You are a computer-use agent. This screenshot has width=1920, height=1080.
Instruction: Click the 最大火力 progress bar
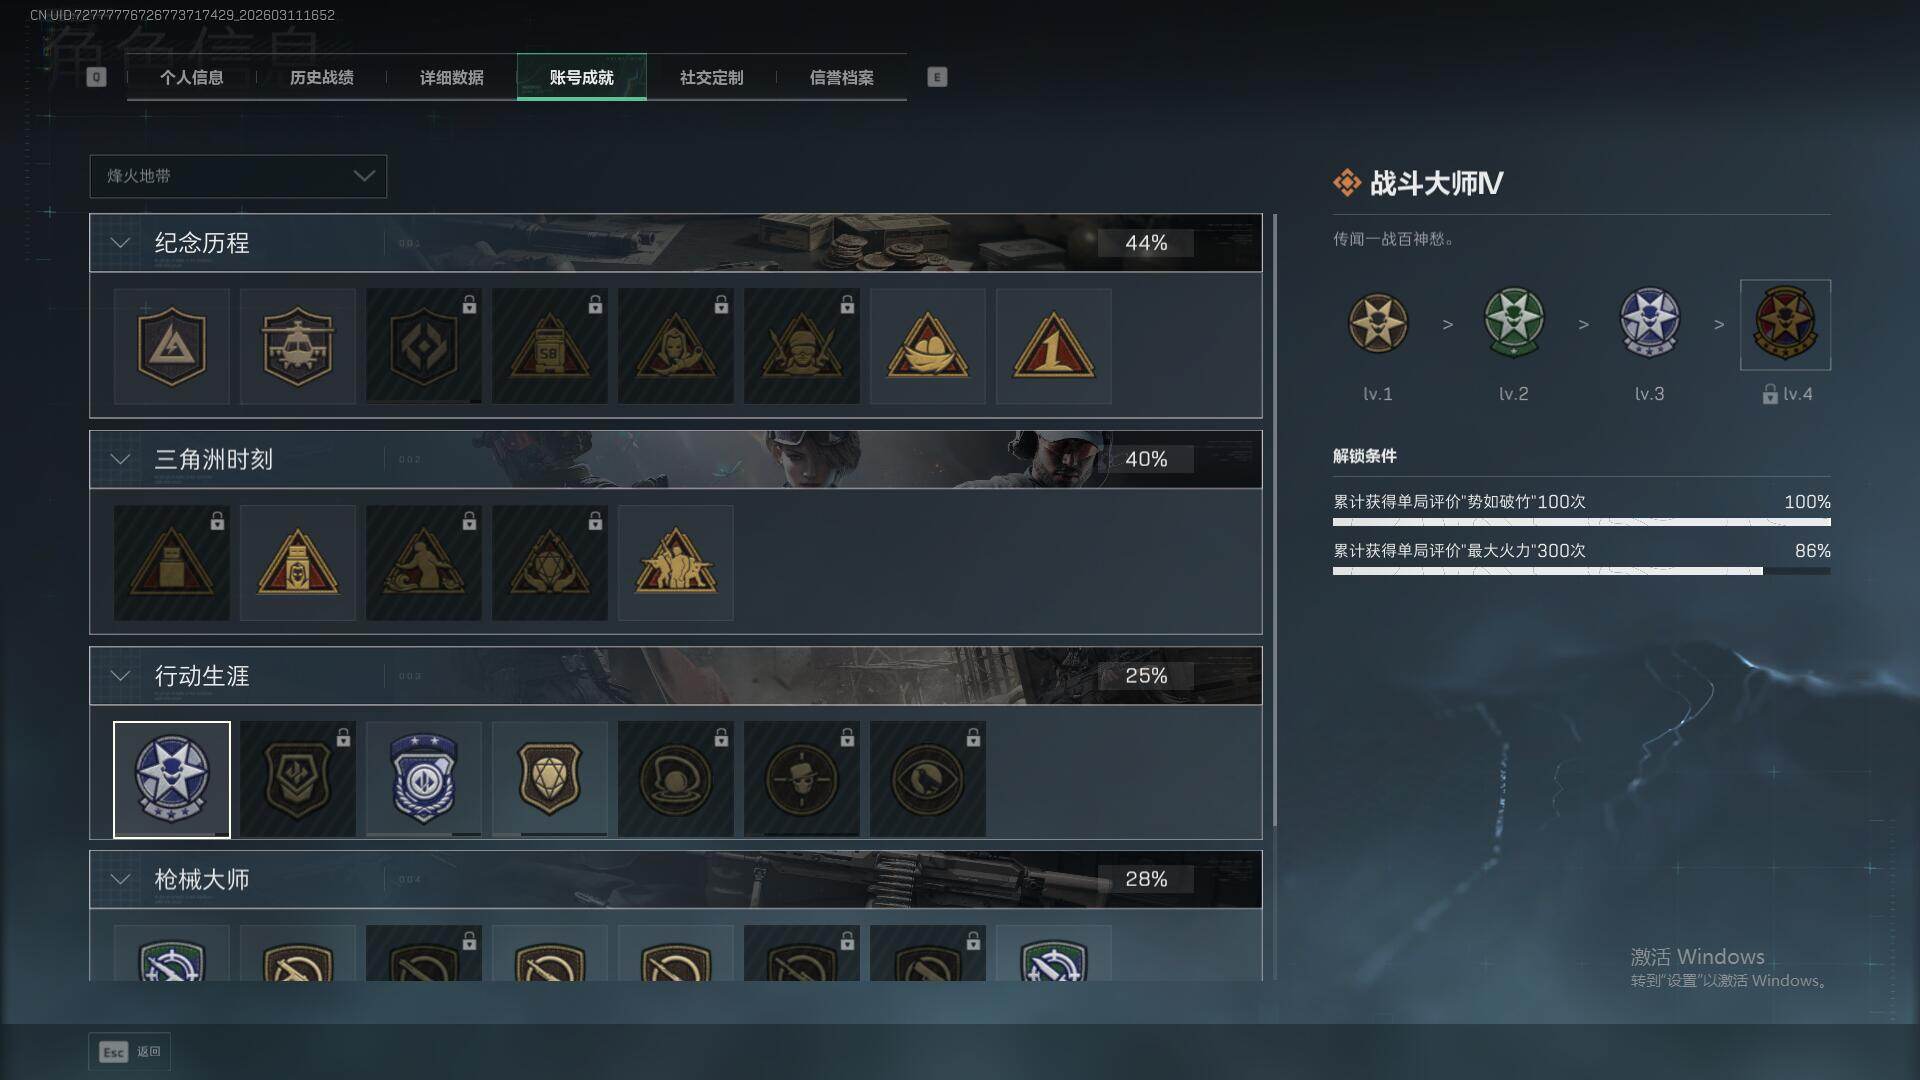click(x=1581, y=571)
